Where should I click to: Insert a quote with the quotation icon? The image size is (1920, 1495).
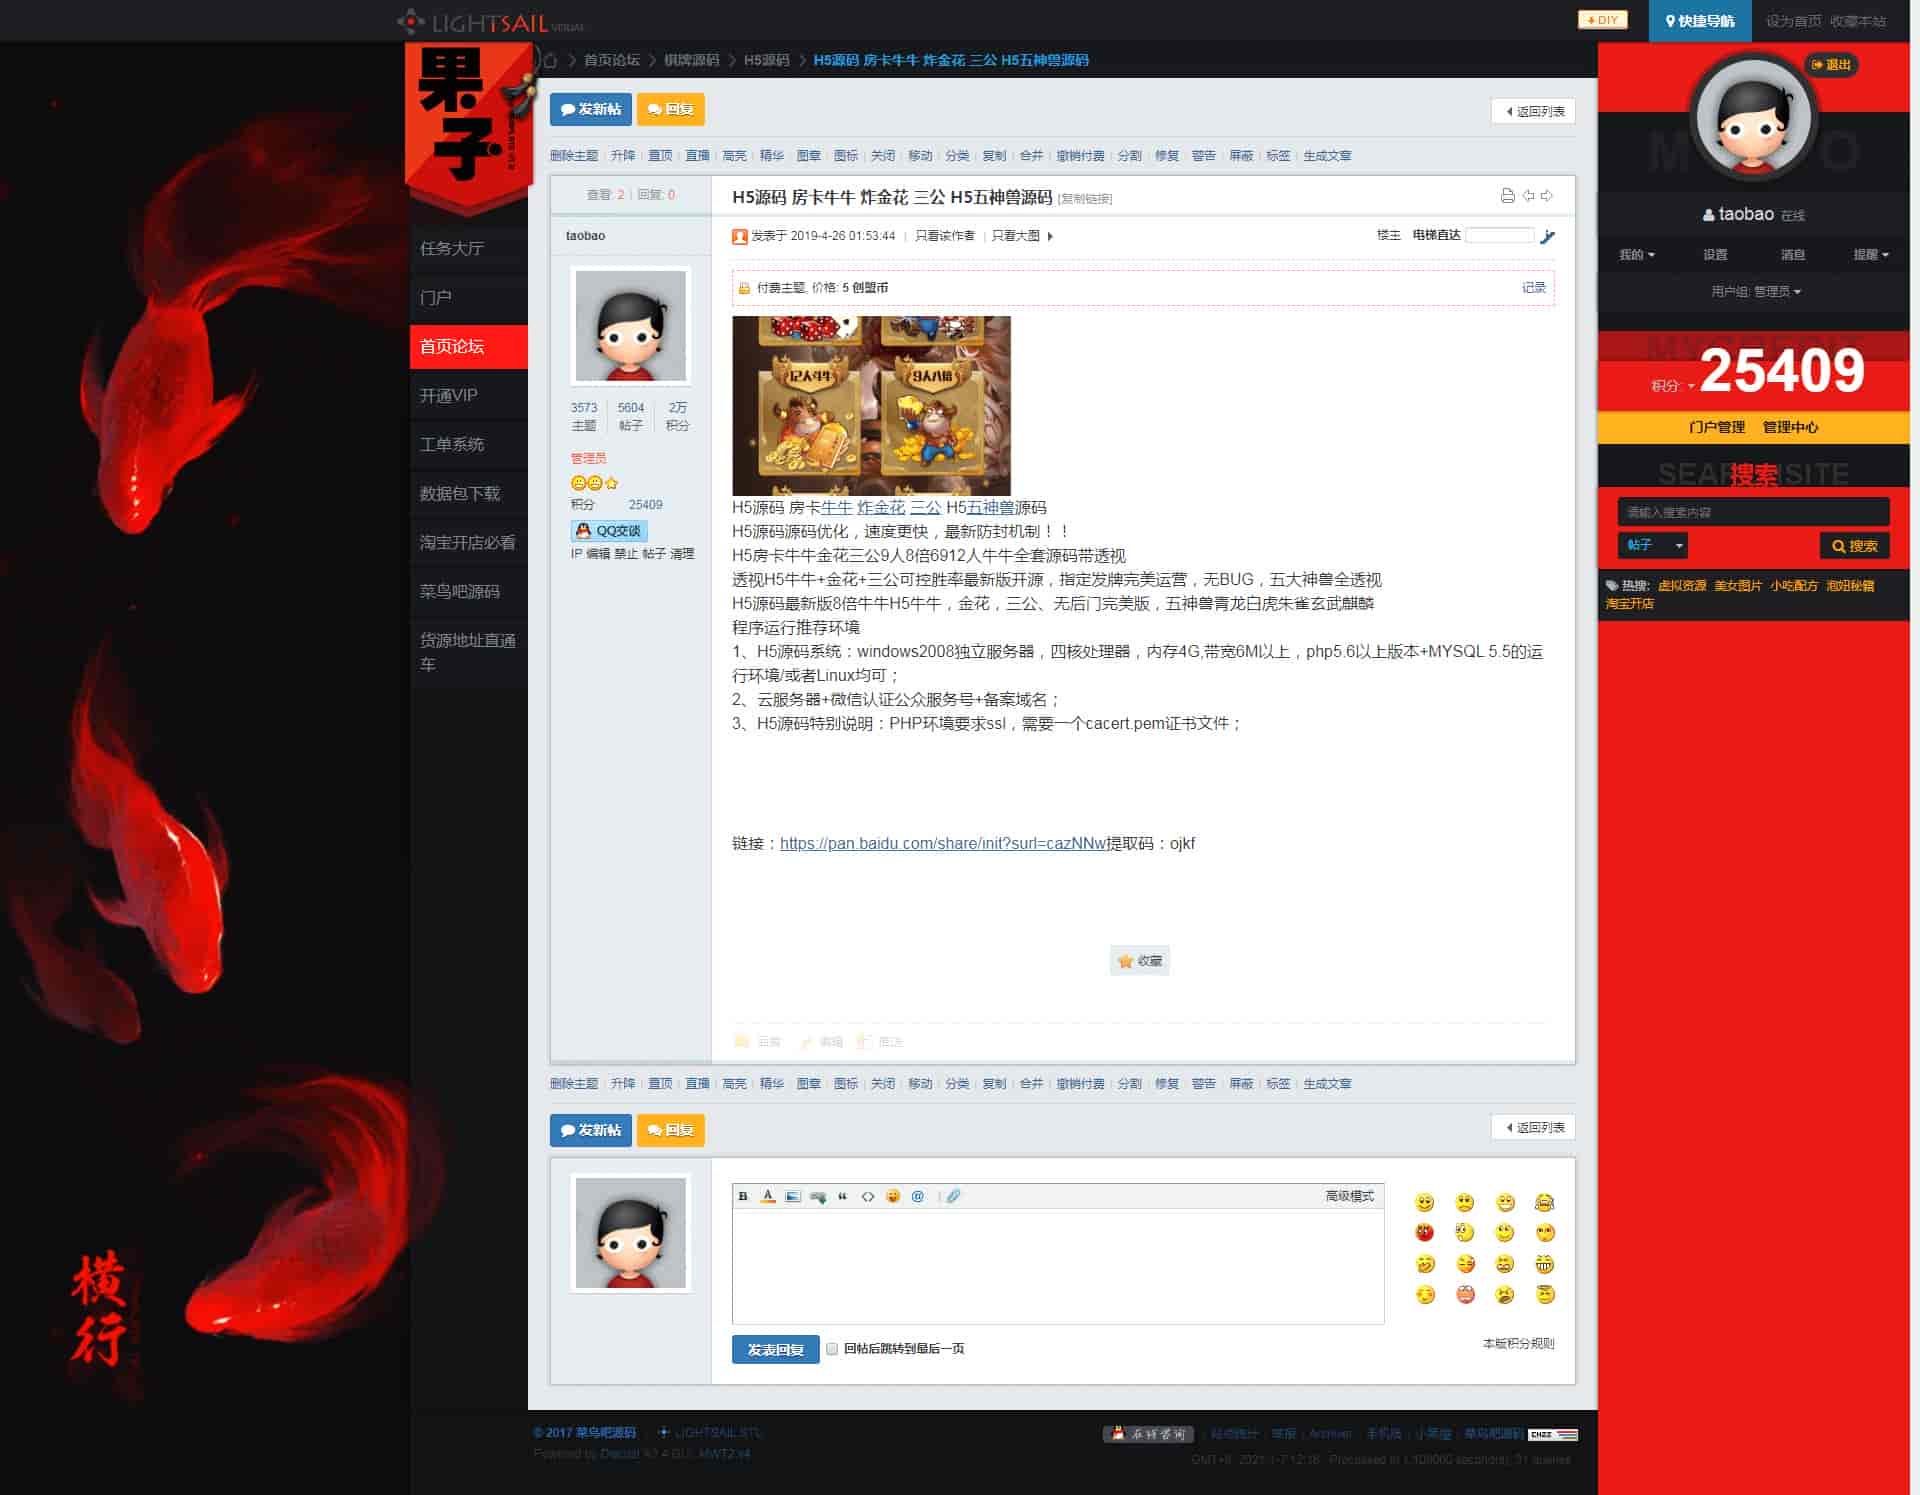tap(842, 1196)
